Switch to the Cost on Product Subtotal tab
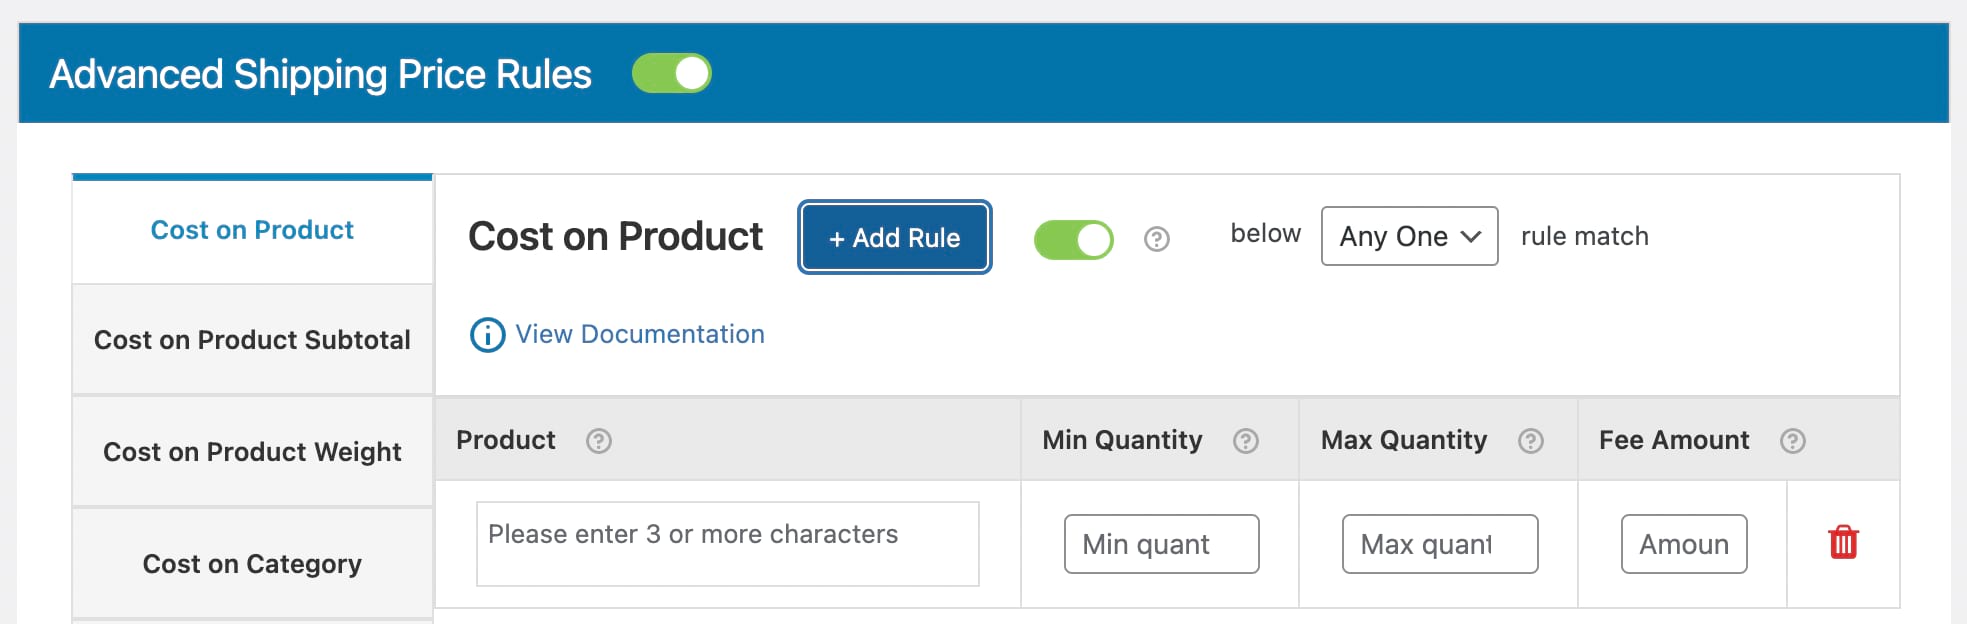 [251, 340]
